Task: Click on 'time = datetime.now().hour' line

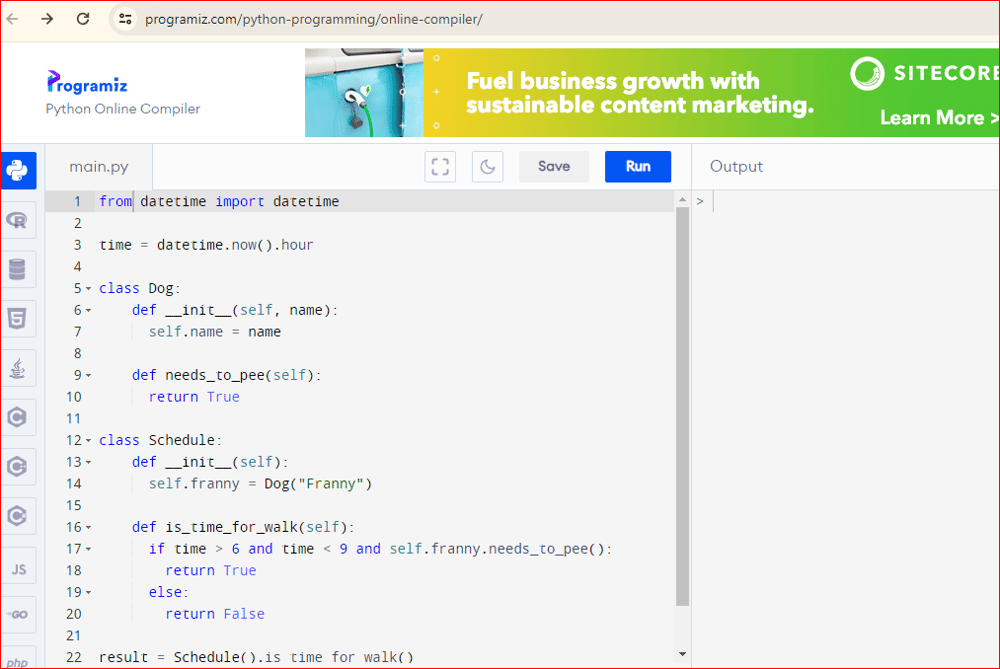Action: (206, 245)
